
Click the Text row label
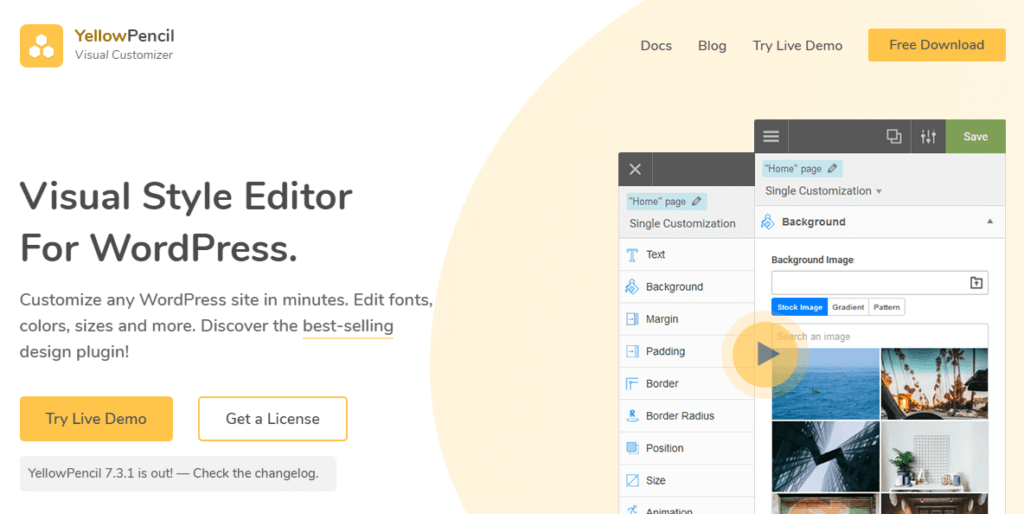pyautogui.click(x=655, y=255)
